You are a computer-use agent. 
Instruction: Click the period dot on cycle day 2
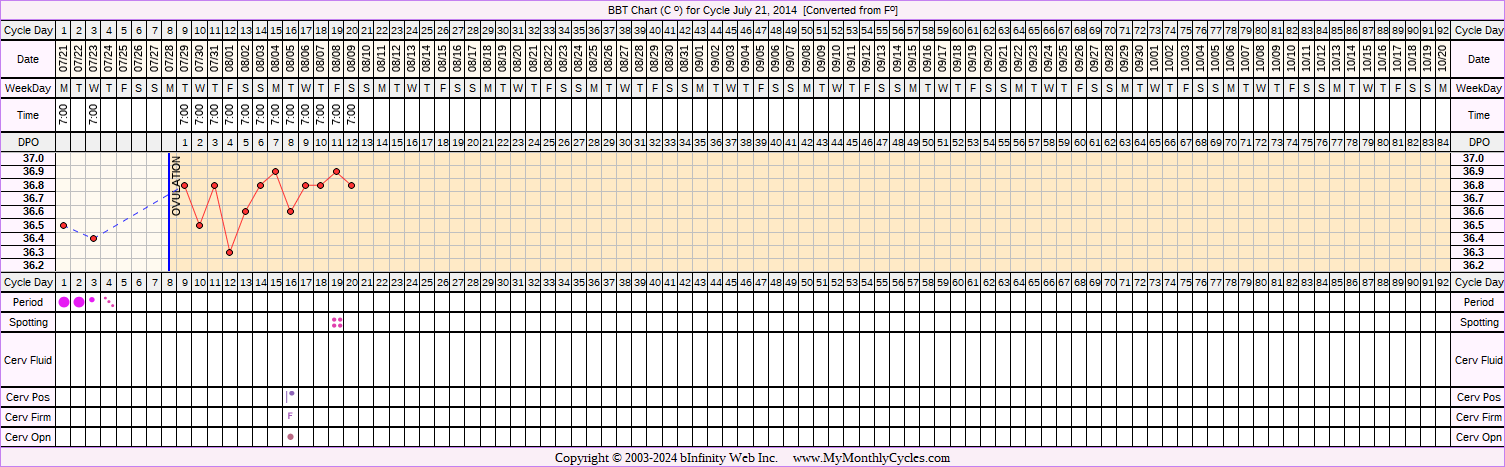point(79,302)
